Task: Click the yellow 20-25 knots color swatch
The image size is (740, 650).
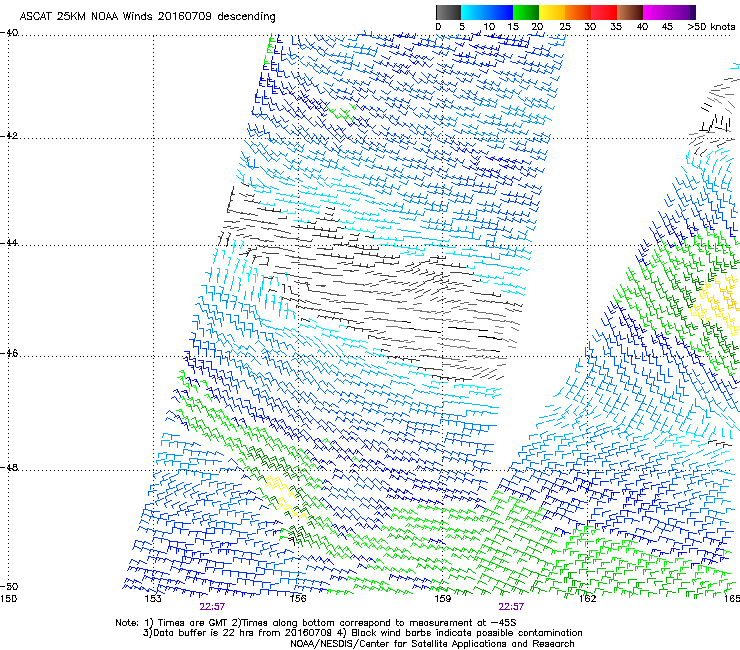Action: point(552,12)
